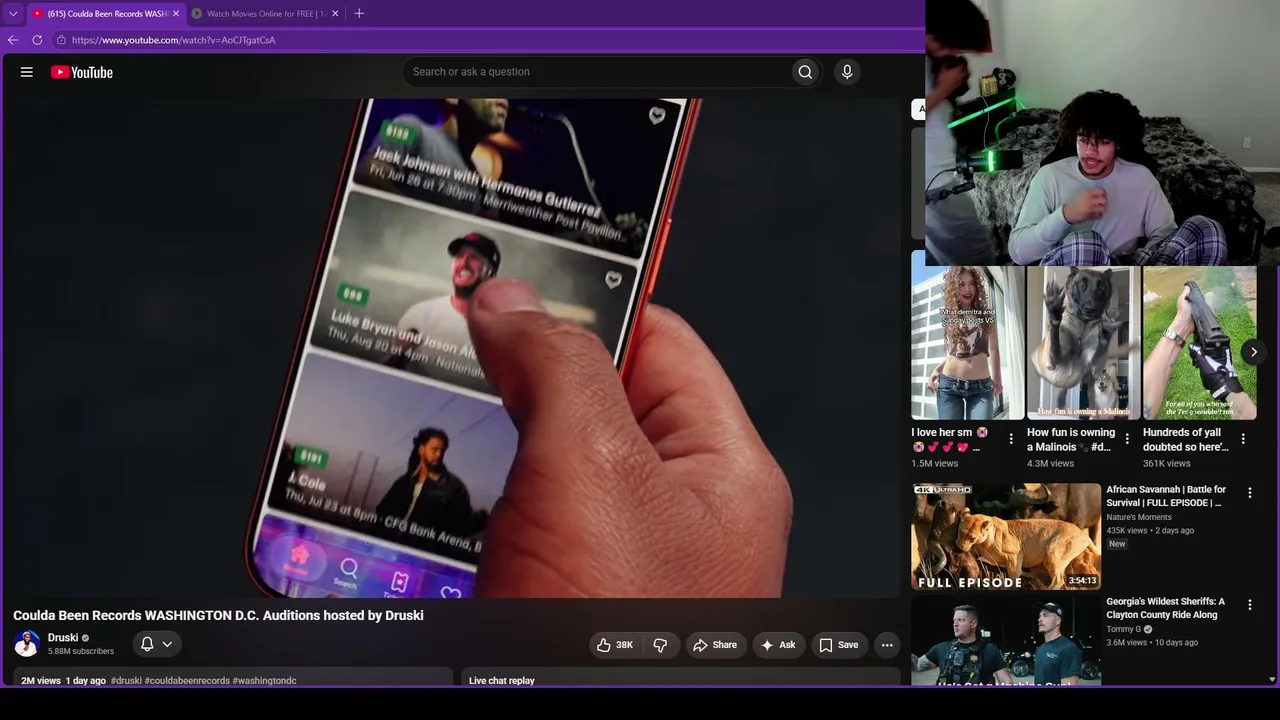
Task: Open the #druski hashtag
Action: coord(126,681)
